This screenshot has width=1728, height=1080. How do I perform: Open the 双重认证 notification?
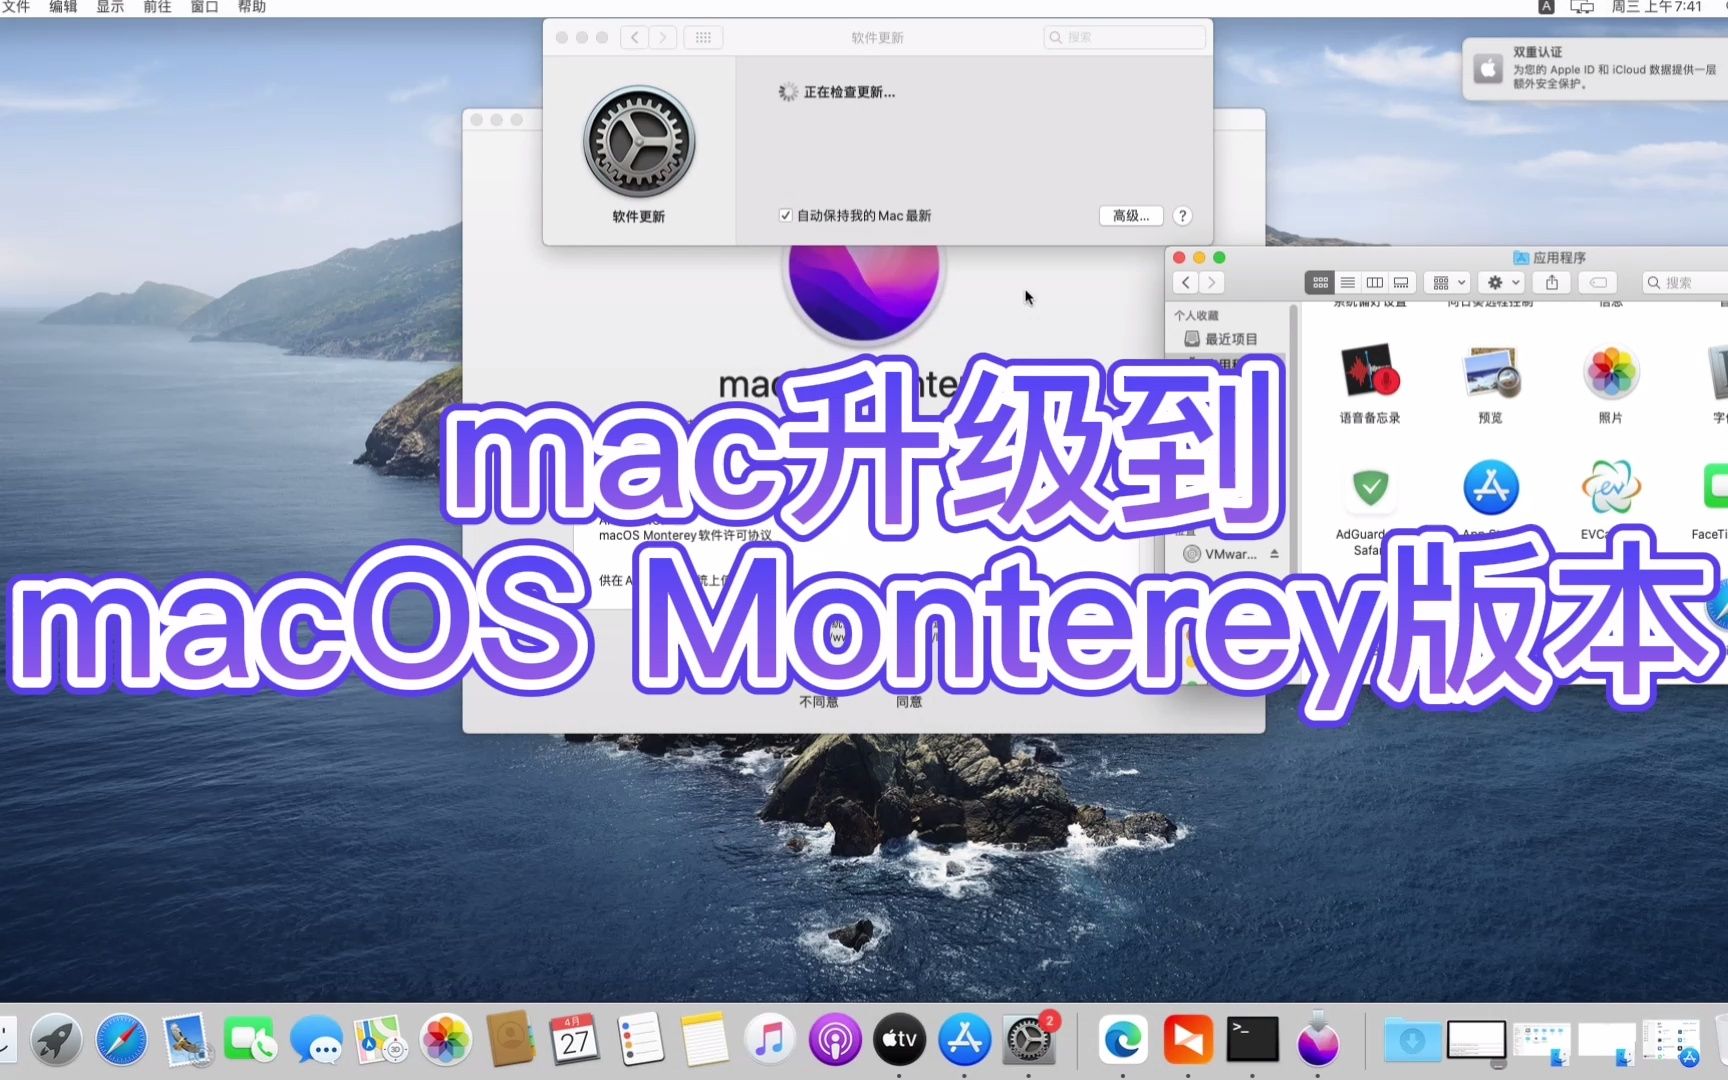coord(1595,69)
